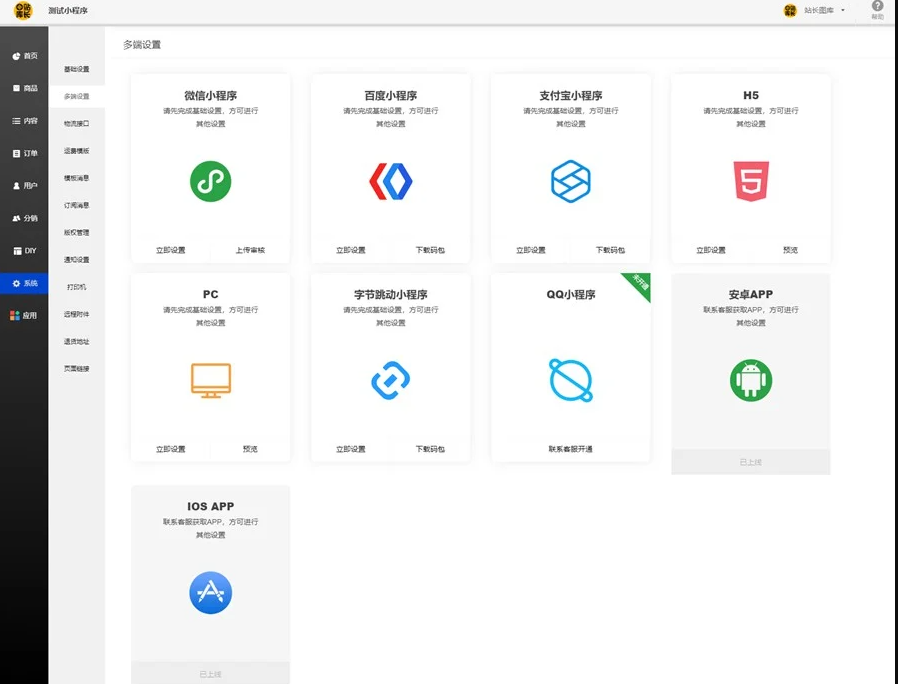Image resolution: width=898 pixels, height=684 pixels.
Task: Open 订单 via its document icon
Action: pos(16,154)
